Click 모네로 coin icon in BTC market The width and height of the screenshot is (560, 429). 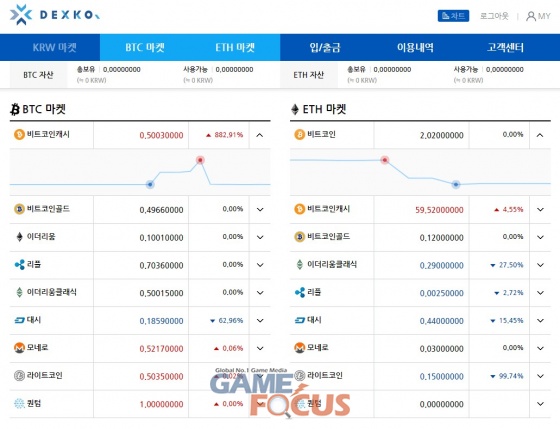tap(19, 348)
